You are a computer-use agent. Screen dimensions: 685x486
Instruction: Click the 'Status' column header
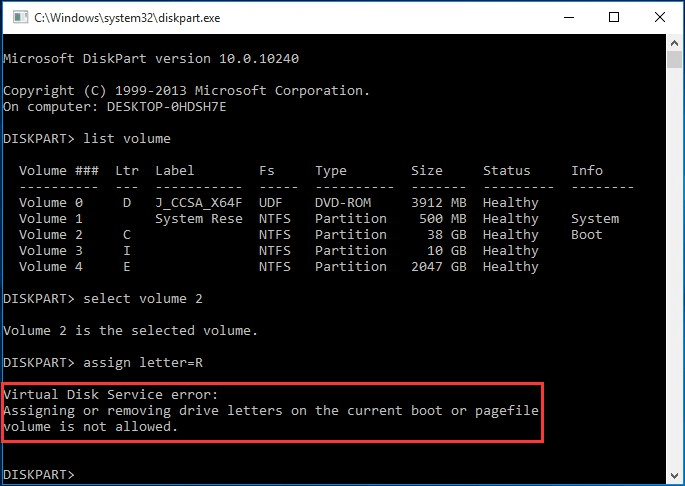pos(506,170)
